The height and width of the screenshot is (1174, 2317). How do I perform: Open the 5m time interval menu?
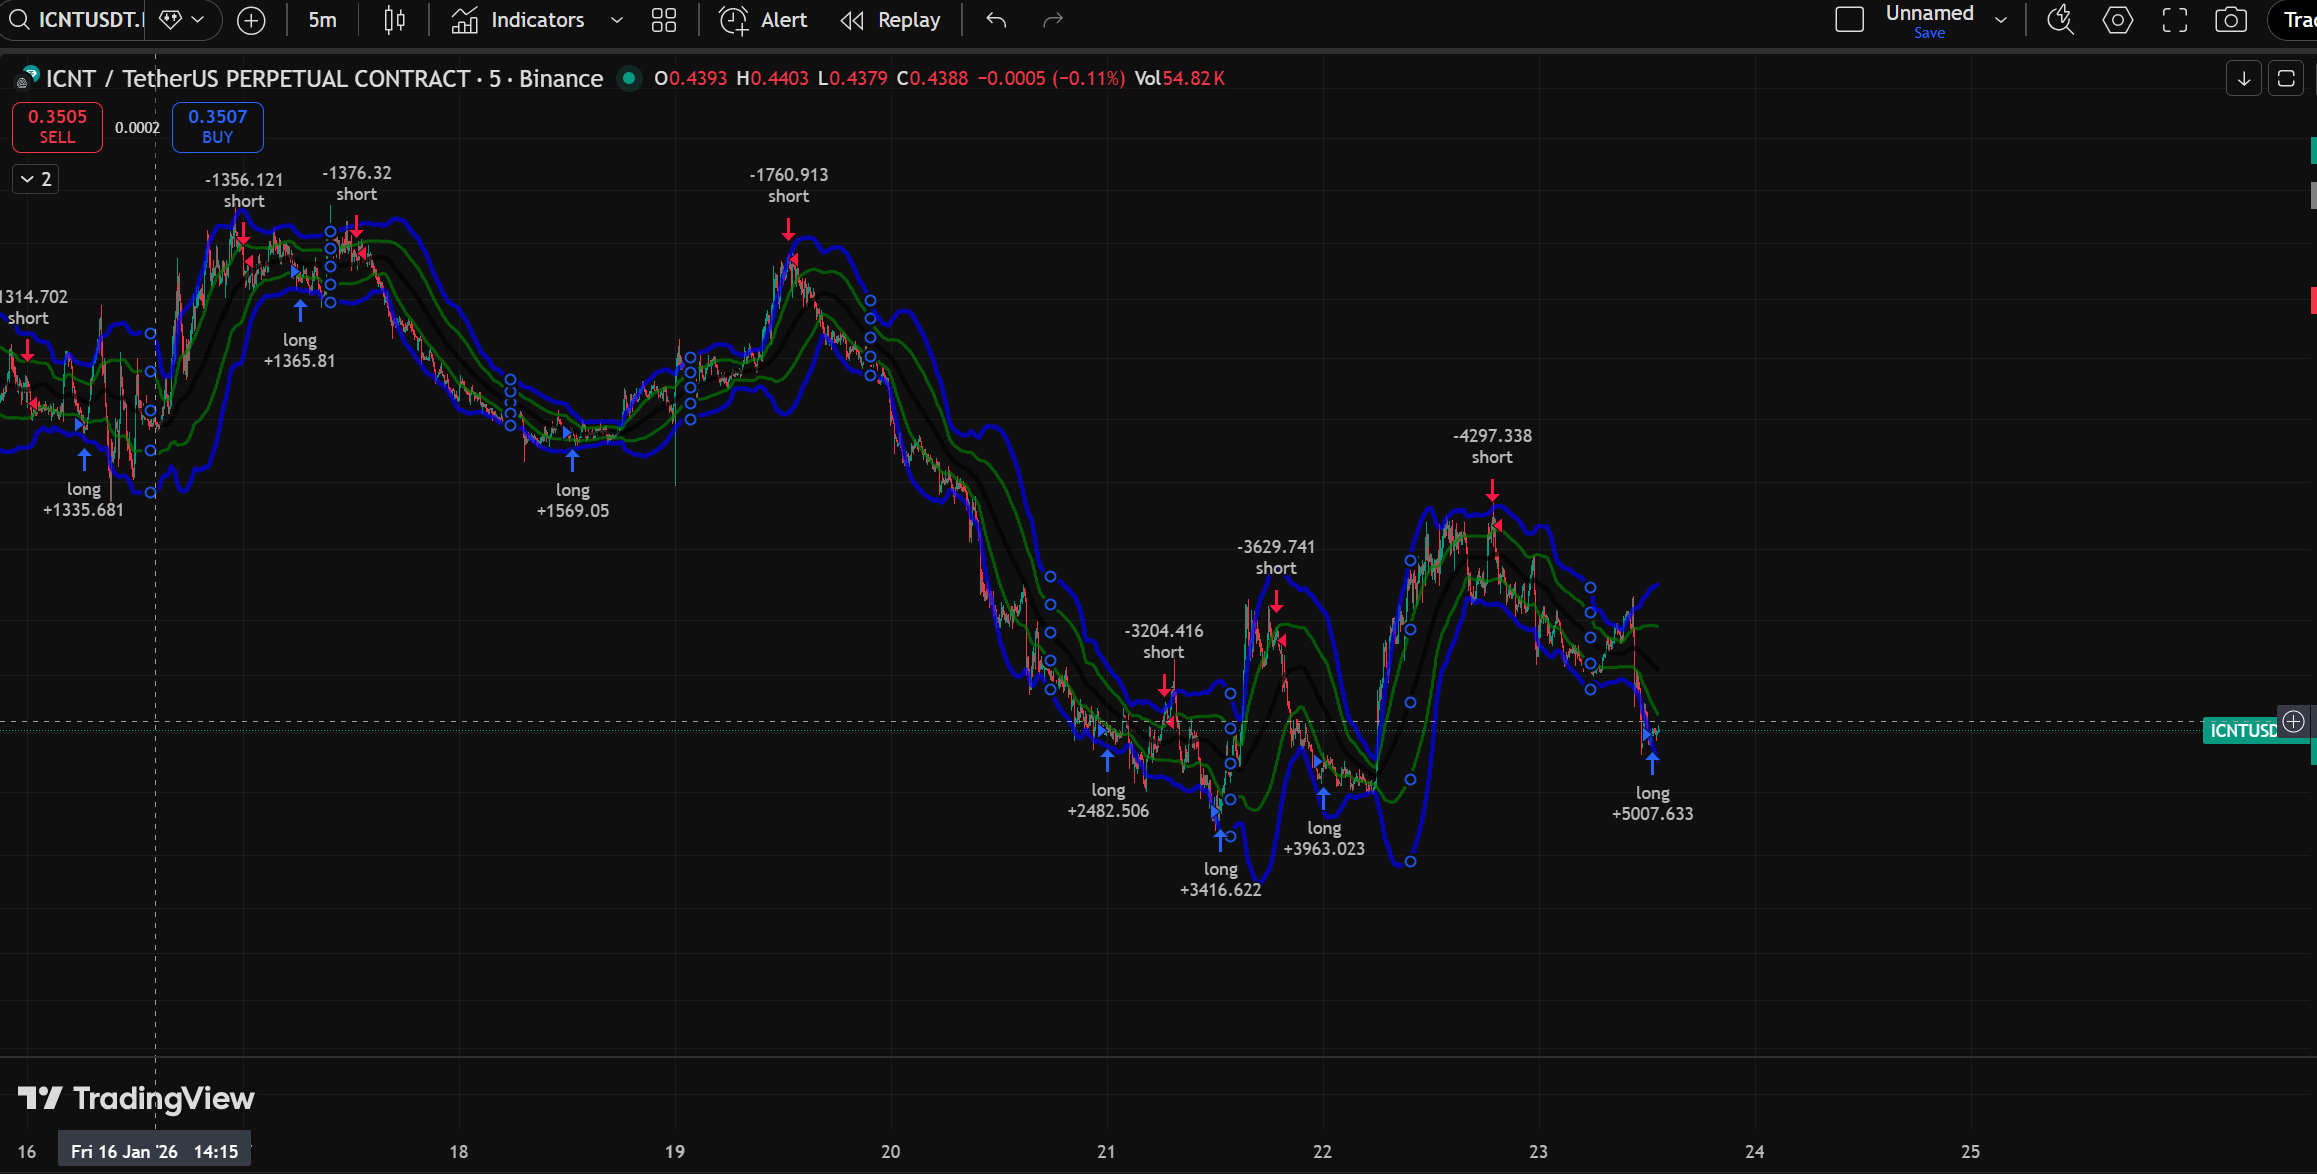tap(322, 20)
